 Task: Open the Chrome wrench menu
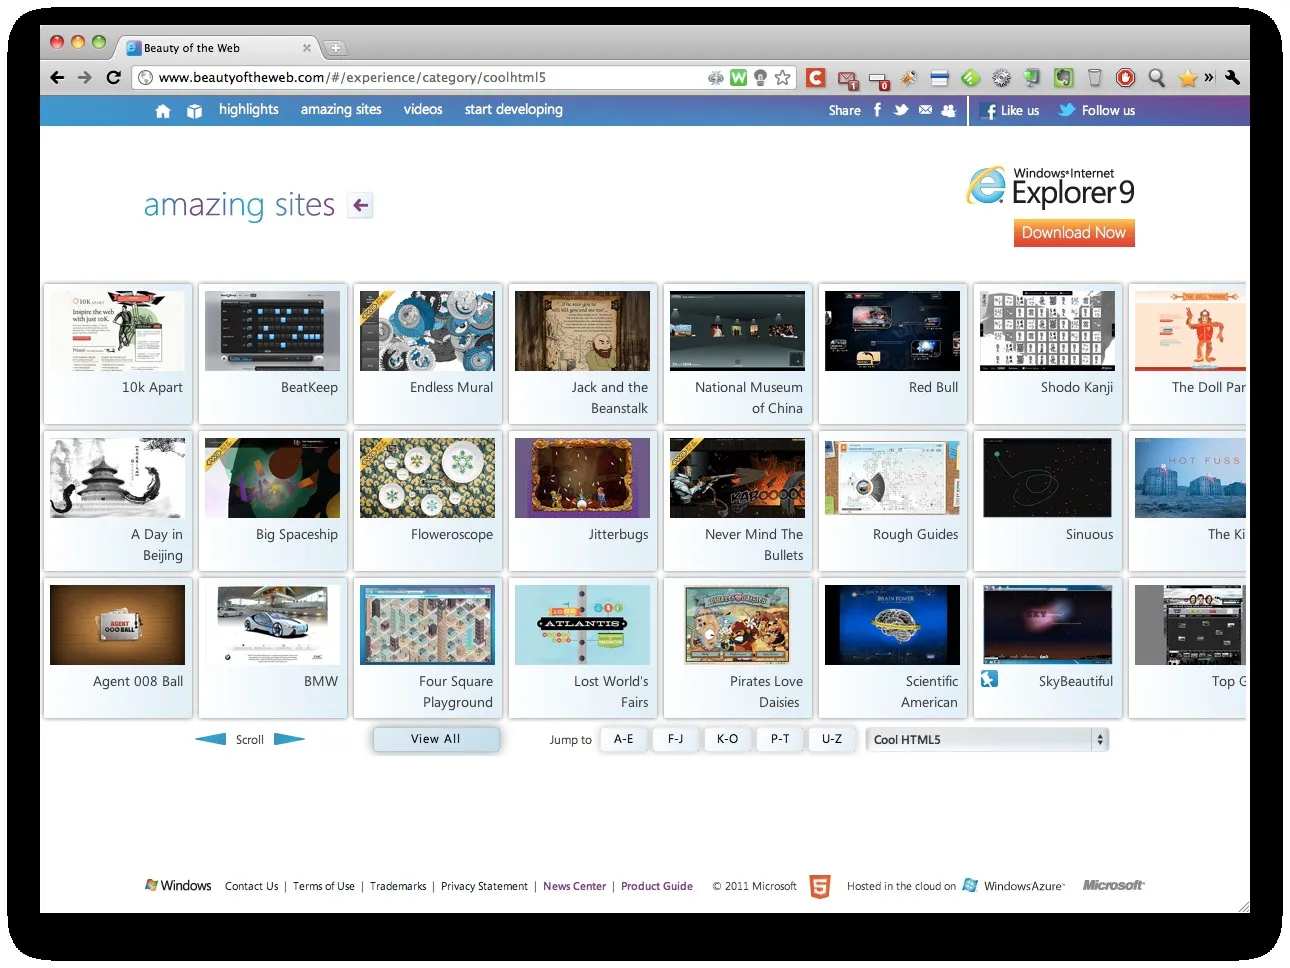click(1232, 77)
